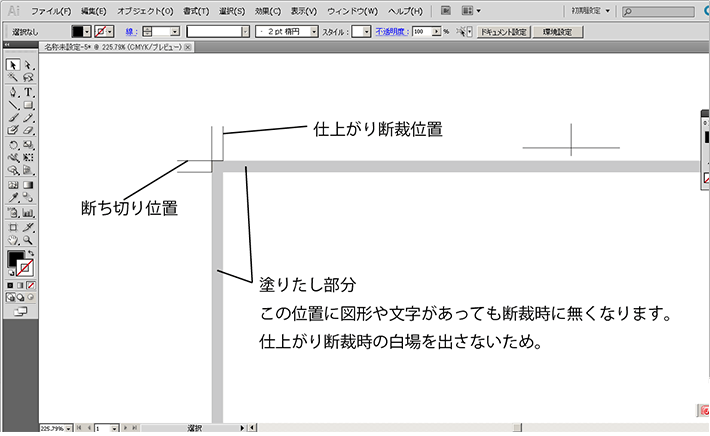Activate the Hand tool
Viewport: 710px width, 436px height.
pyautogui.click(x=13, y=240)
